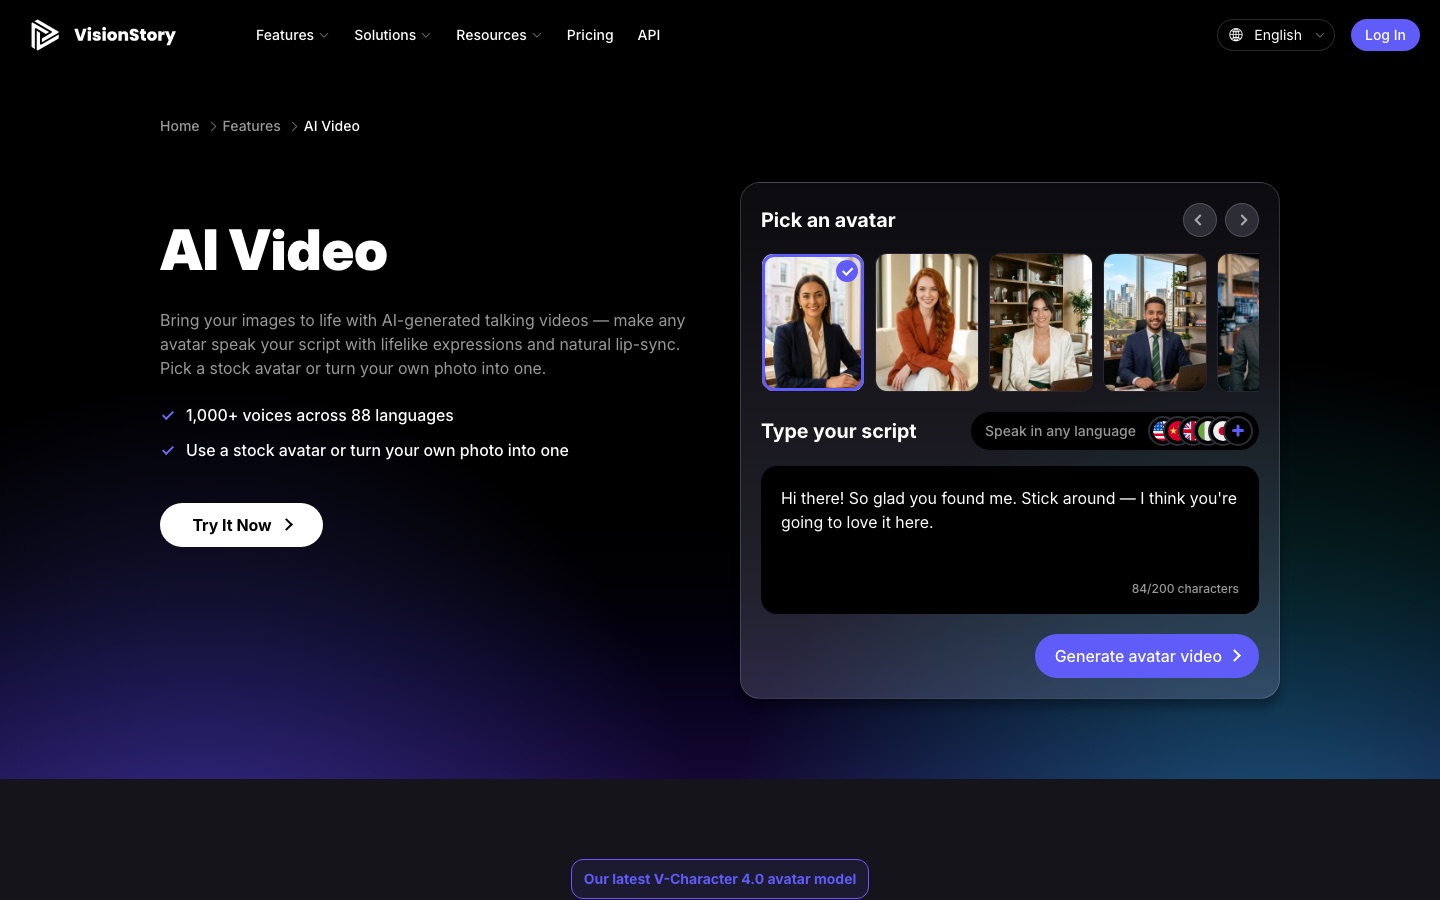Expand the Resources dropdown menu
Image resolution: width=1440 pixels, height=900 pixels.
(x=499, y=35)
